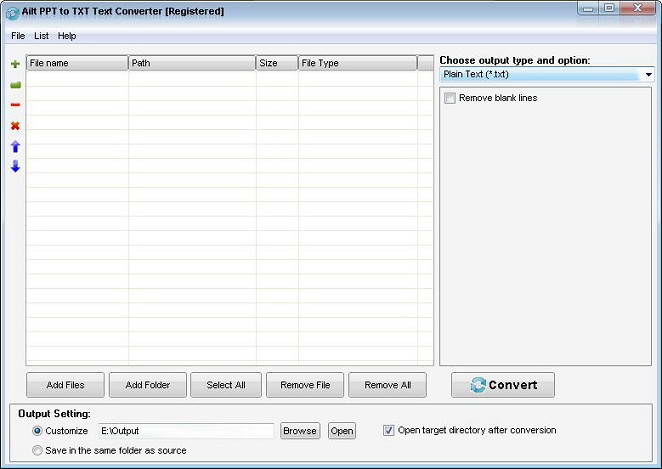Select the Customize output radio button
The height and width of the screenshot is (469, 662).
(x=37, y=431)
